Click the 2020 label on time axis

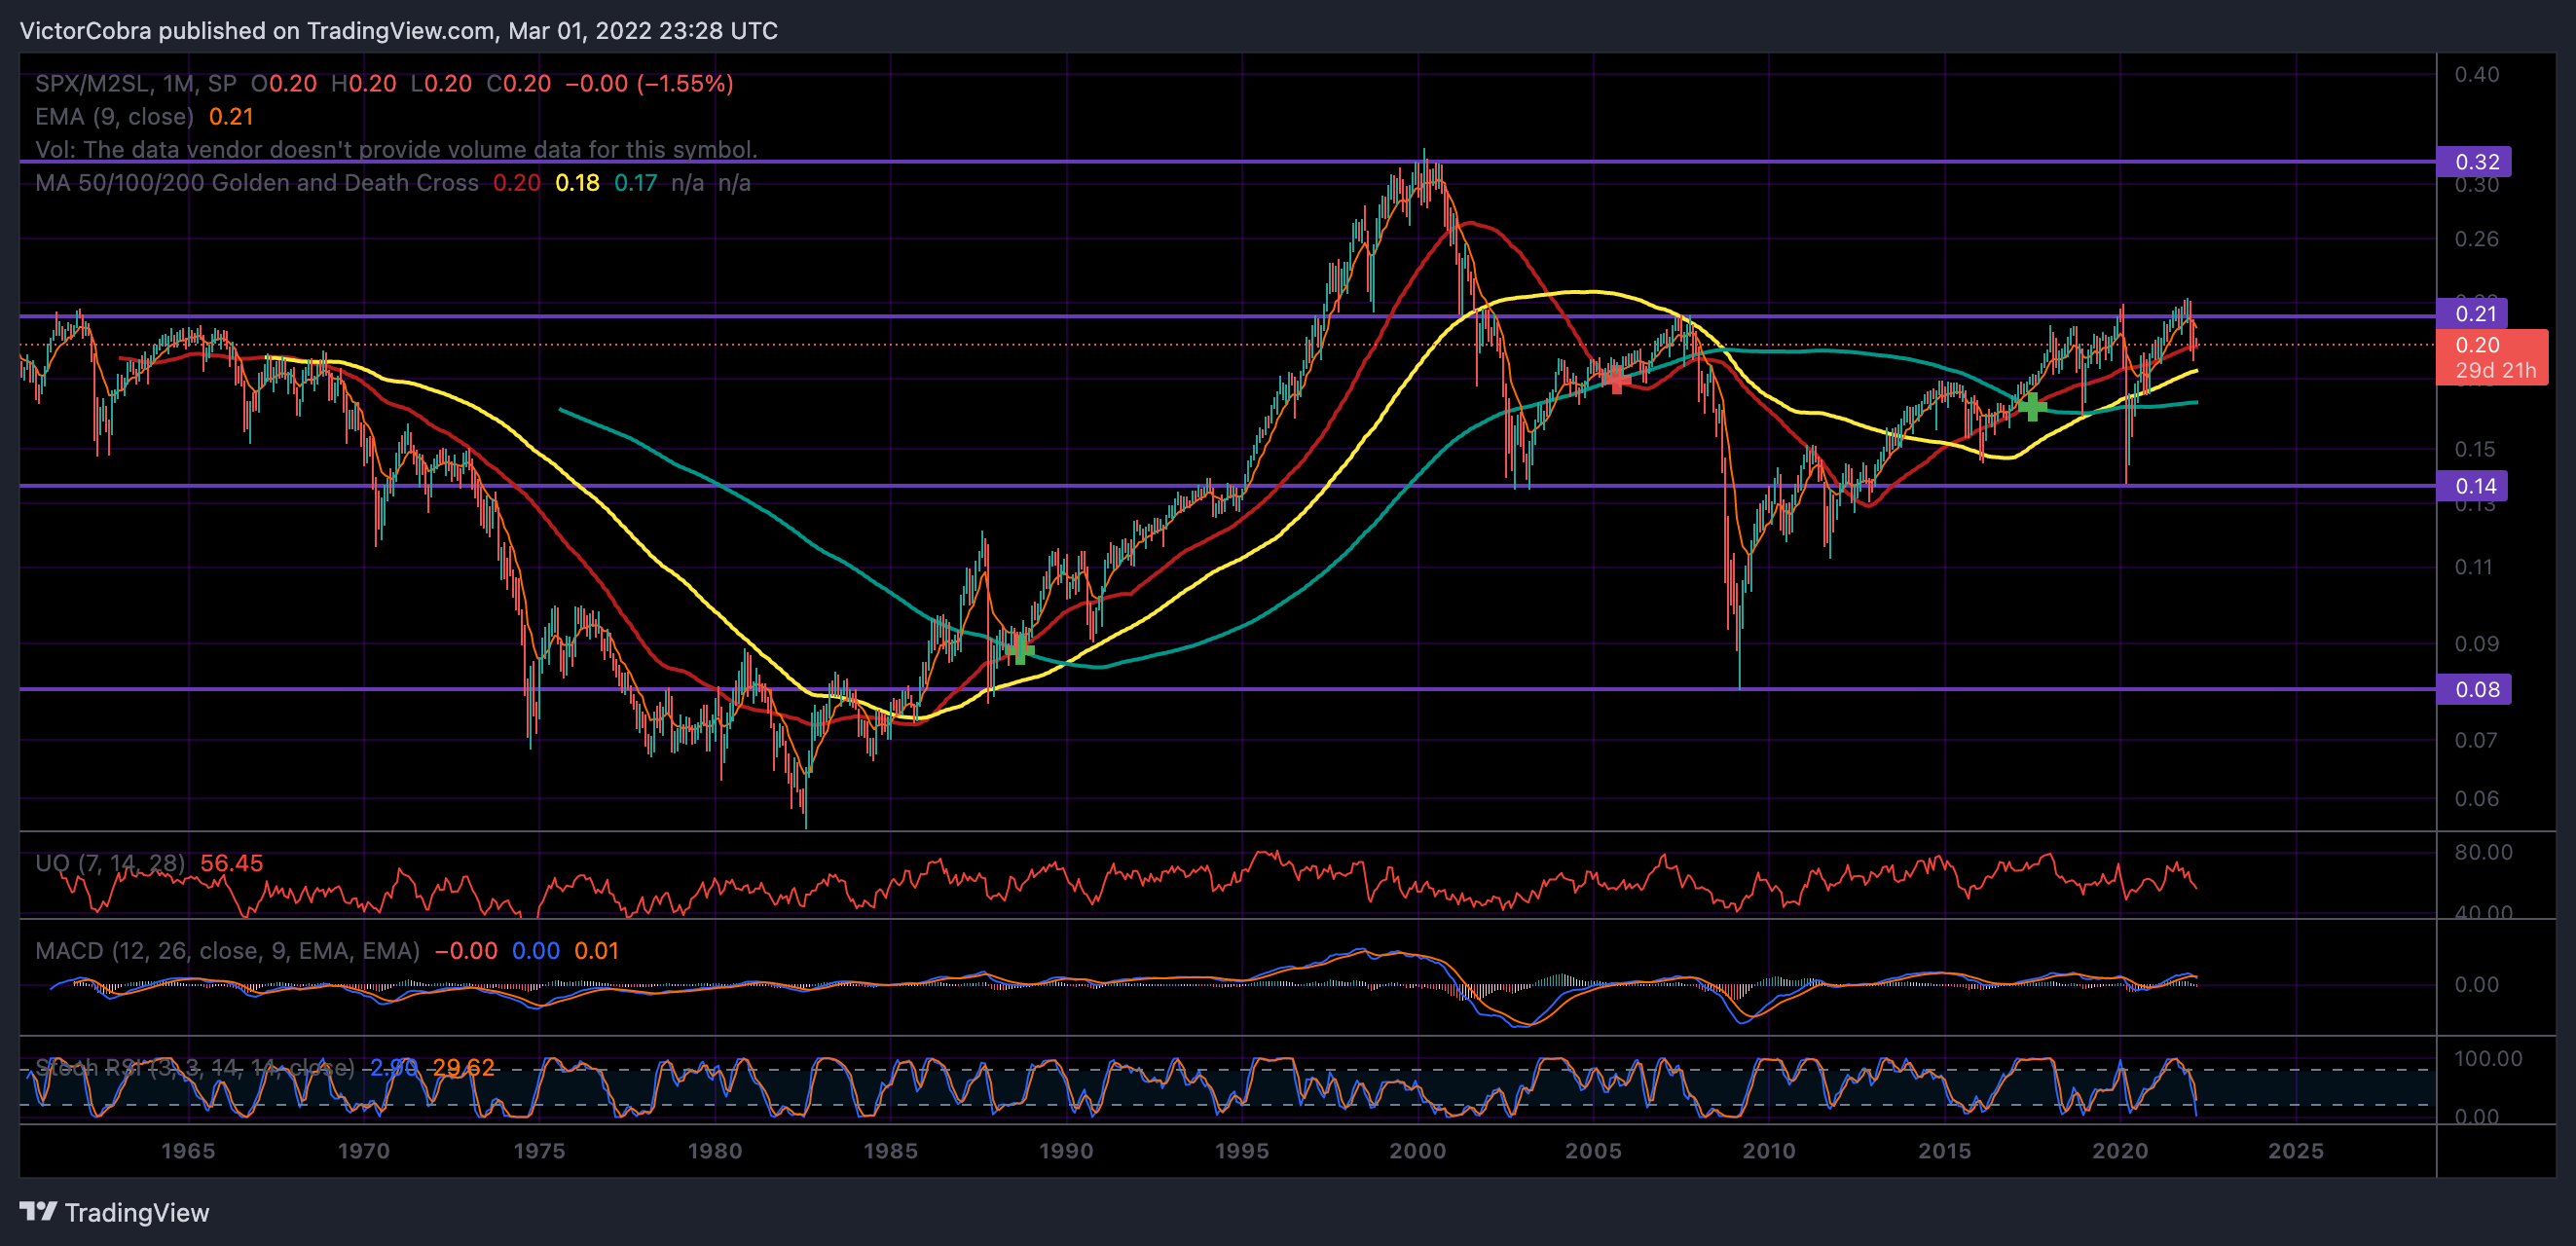point(2120,1150)
